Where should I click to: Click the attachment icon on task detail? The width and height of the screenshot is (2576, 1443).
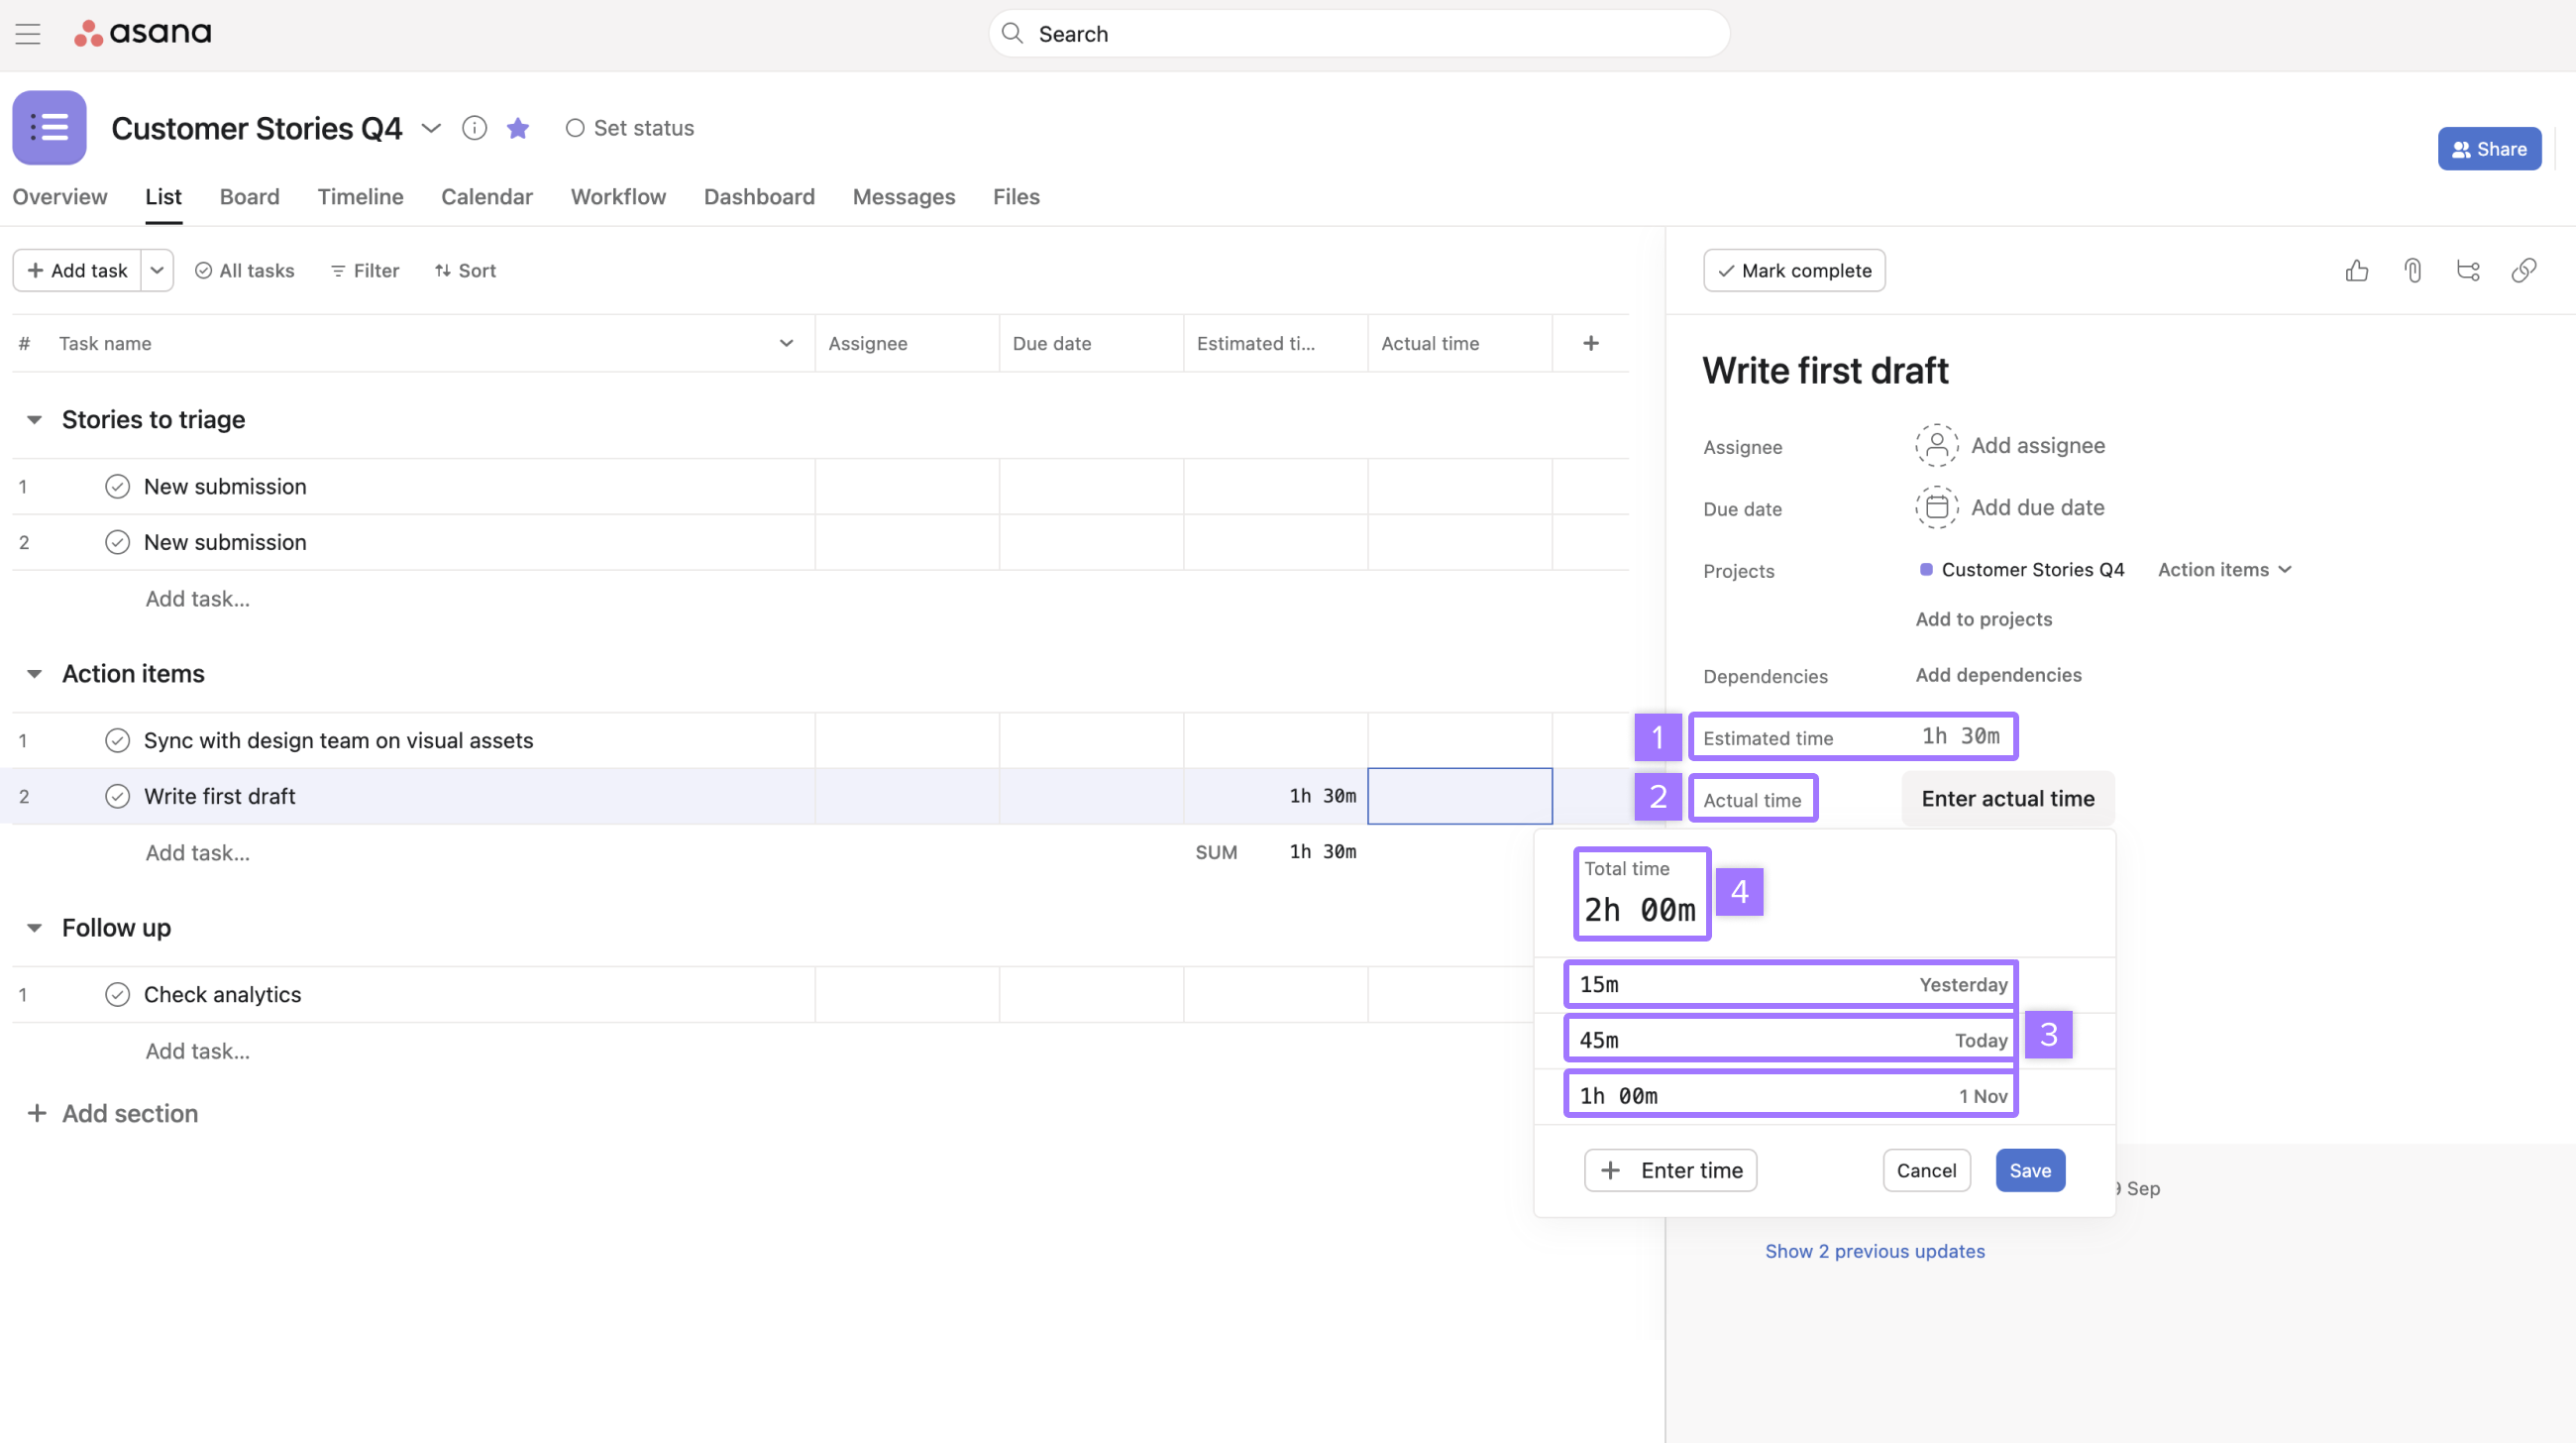tap(2414, 271)
